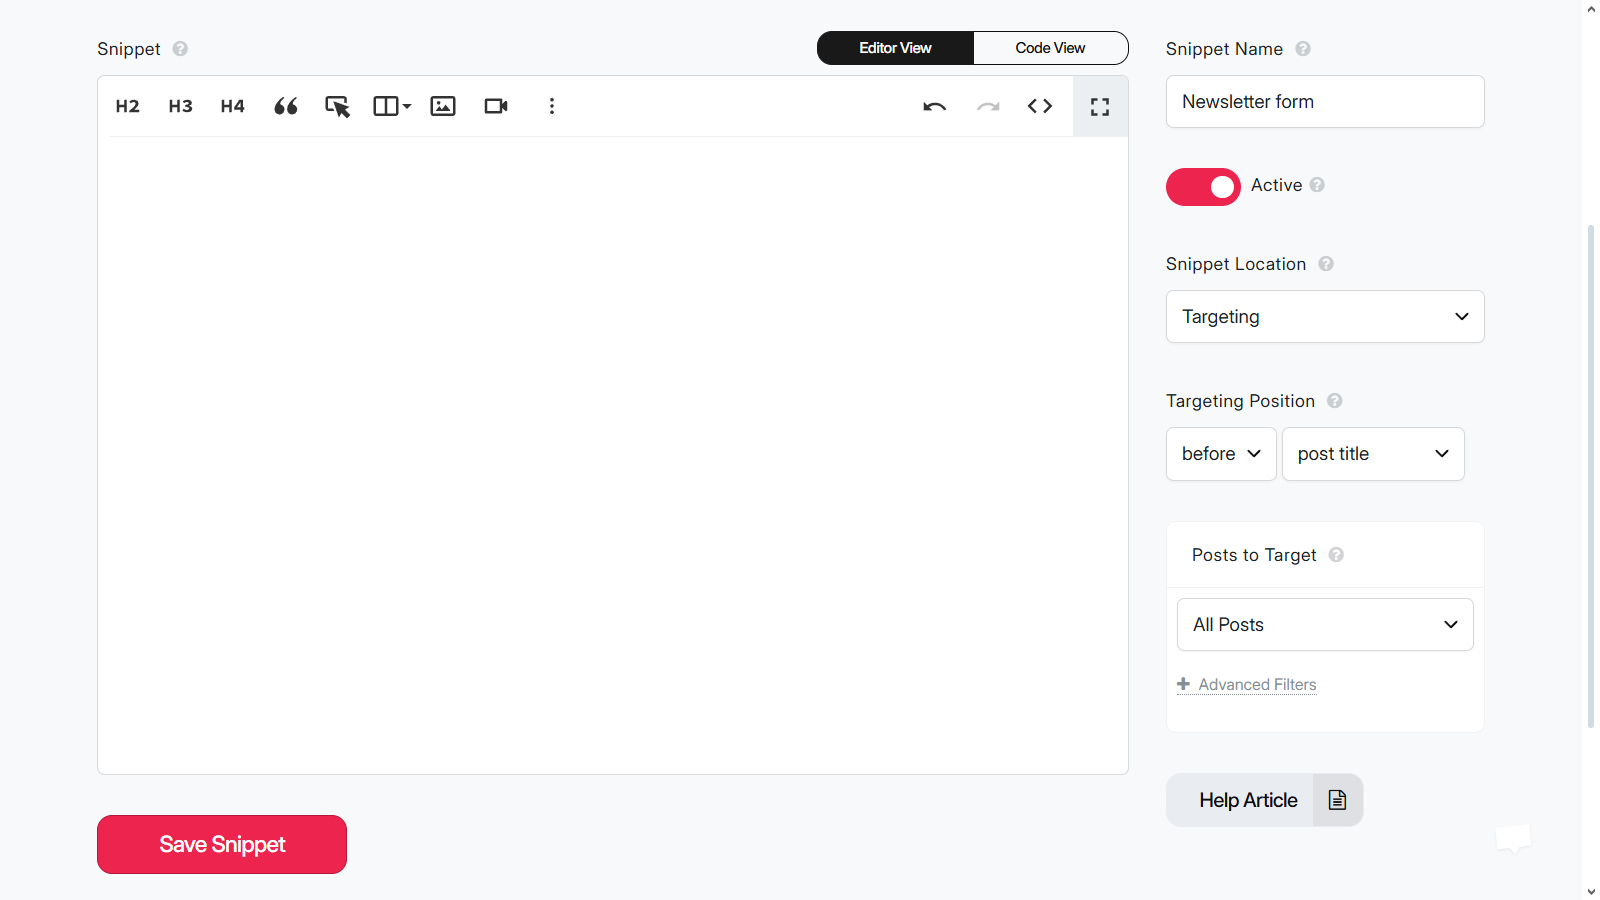Switch to the Code View tab
Screen dimensions: 1600x900
coord(1050,48)
